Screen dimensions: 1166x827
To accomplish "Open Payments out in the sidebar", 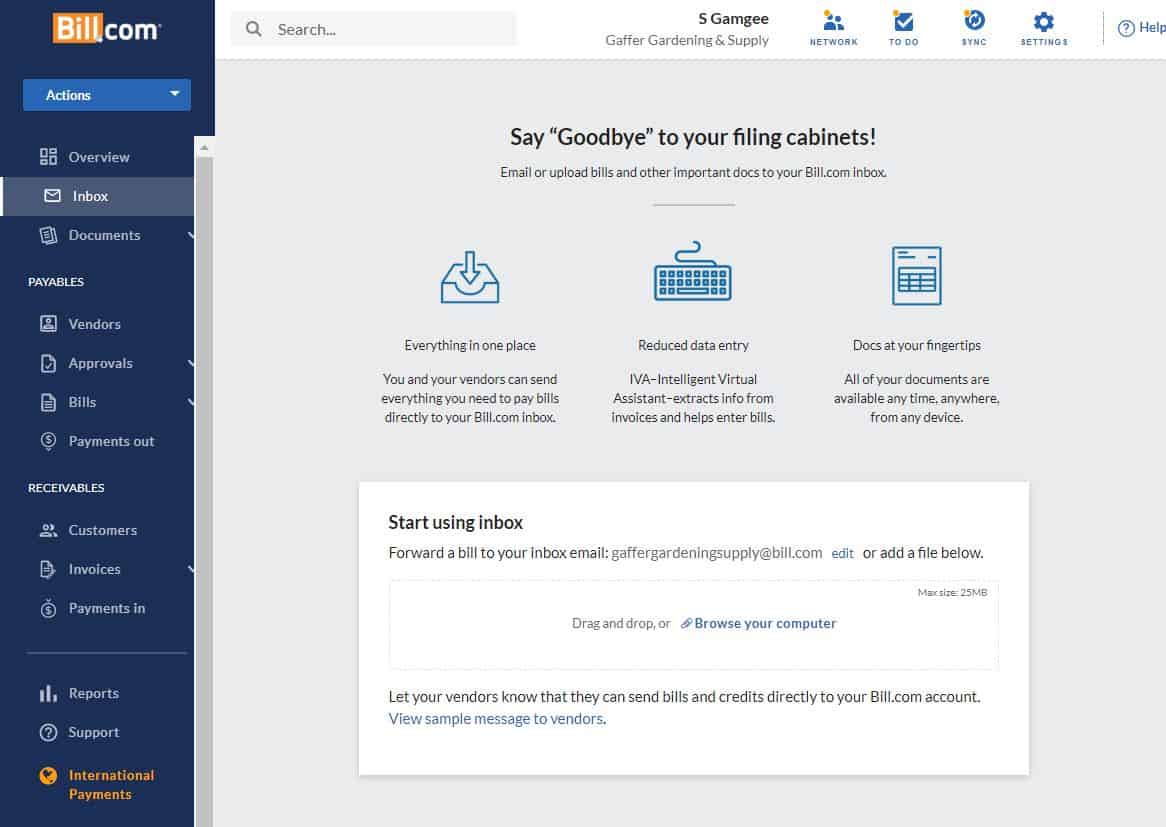I will coord(112,441).
